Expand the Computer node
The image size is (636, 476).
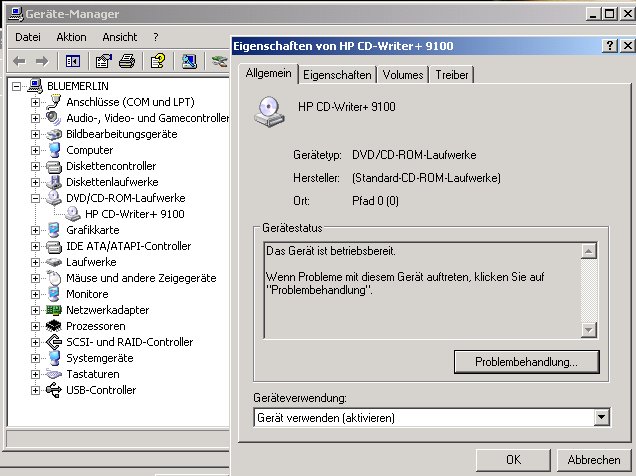click(x=35, y=150)
